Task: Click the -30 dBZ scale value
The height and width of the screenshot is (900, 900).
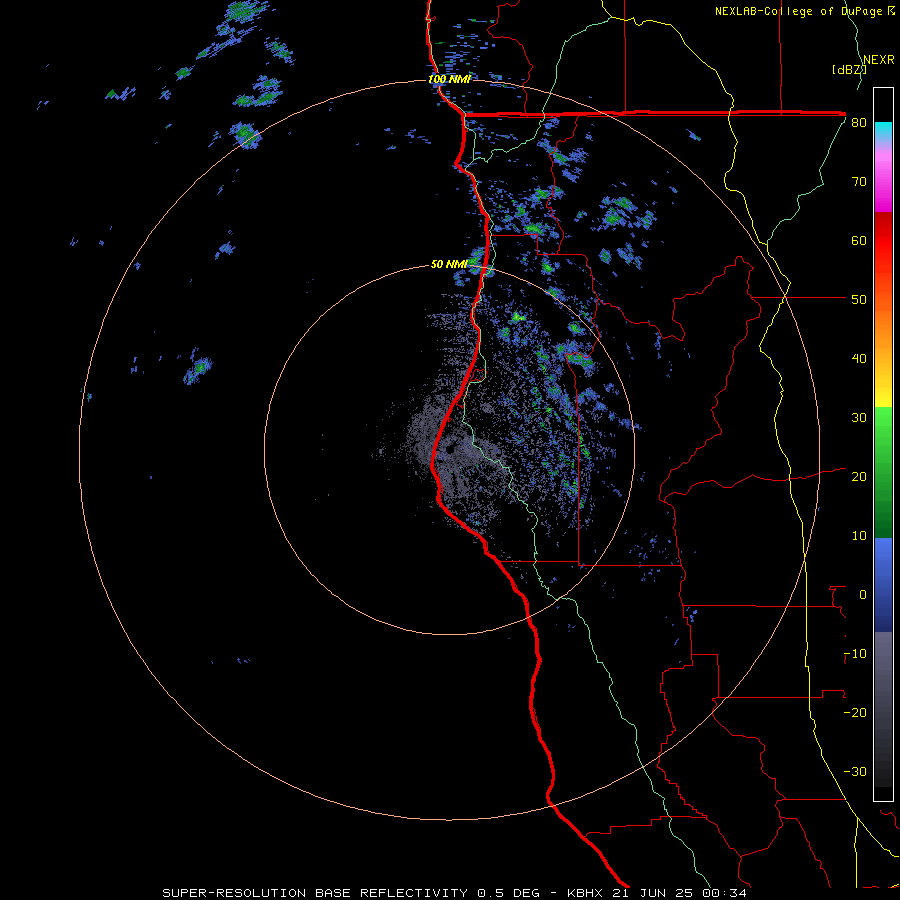Action: [x=855, y=771]
